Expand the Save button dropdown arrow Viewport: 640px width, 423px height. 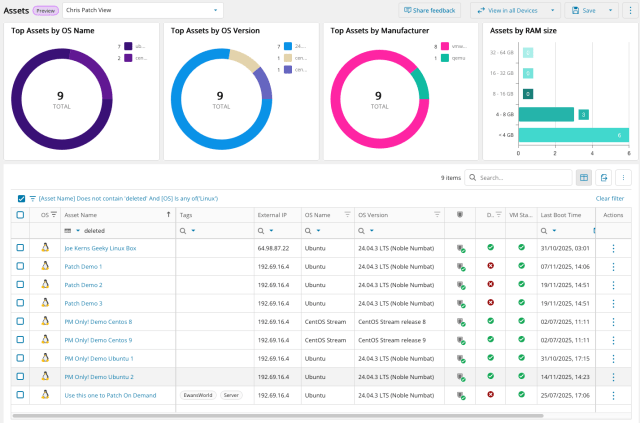609,10
